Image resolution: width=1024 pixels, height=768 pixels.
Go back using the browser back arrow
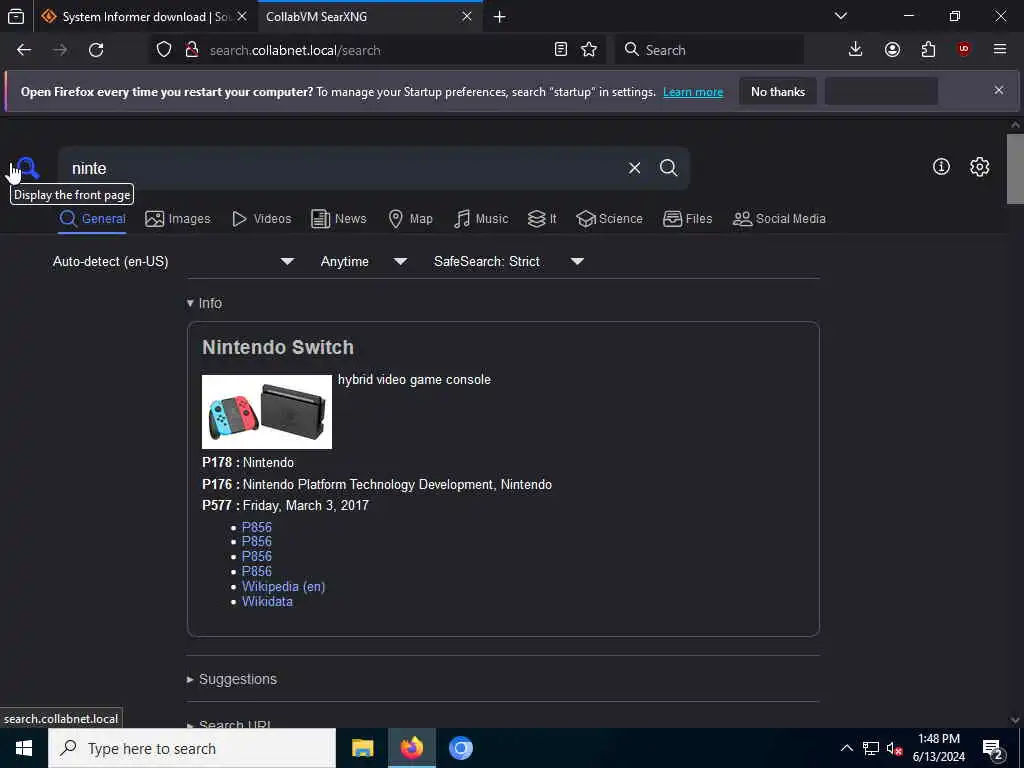[x=24, y=50]
